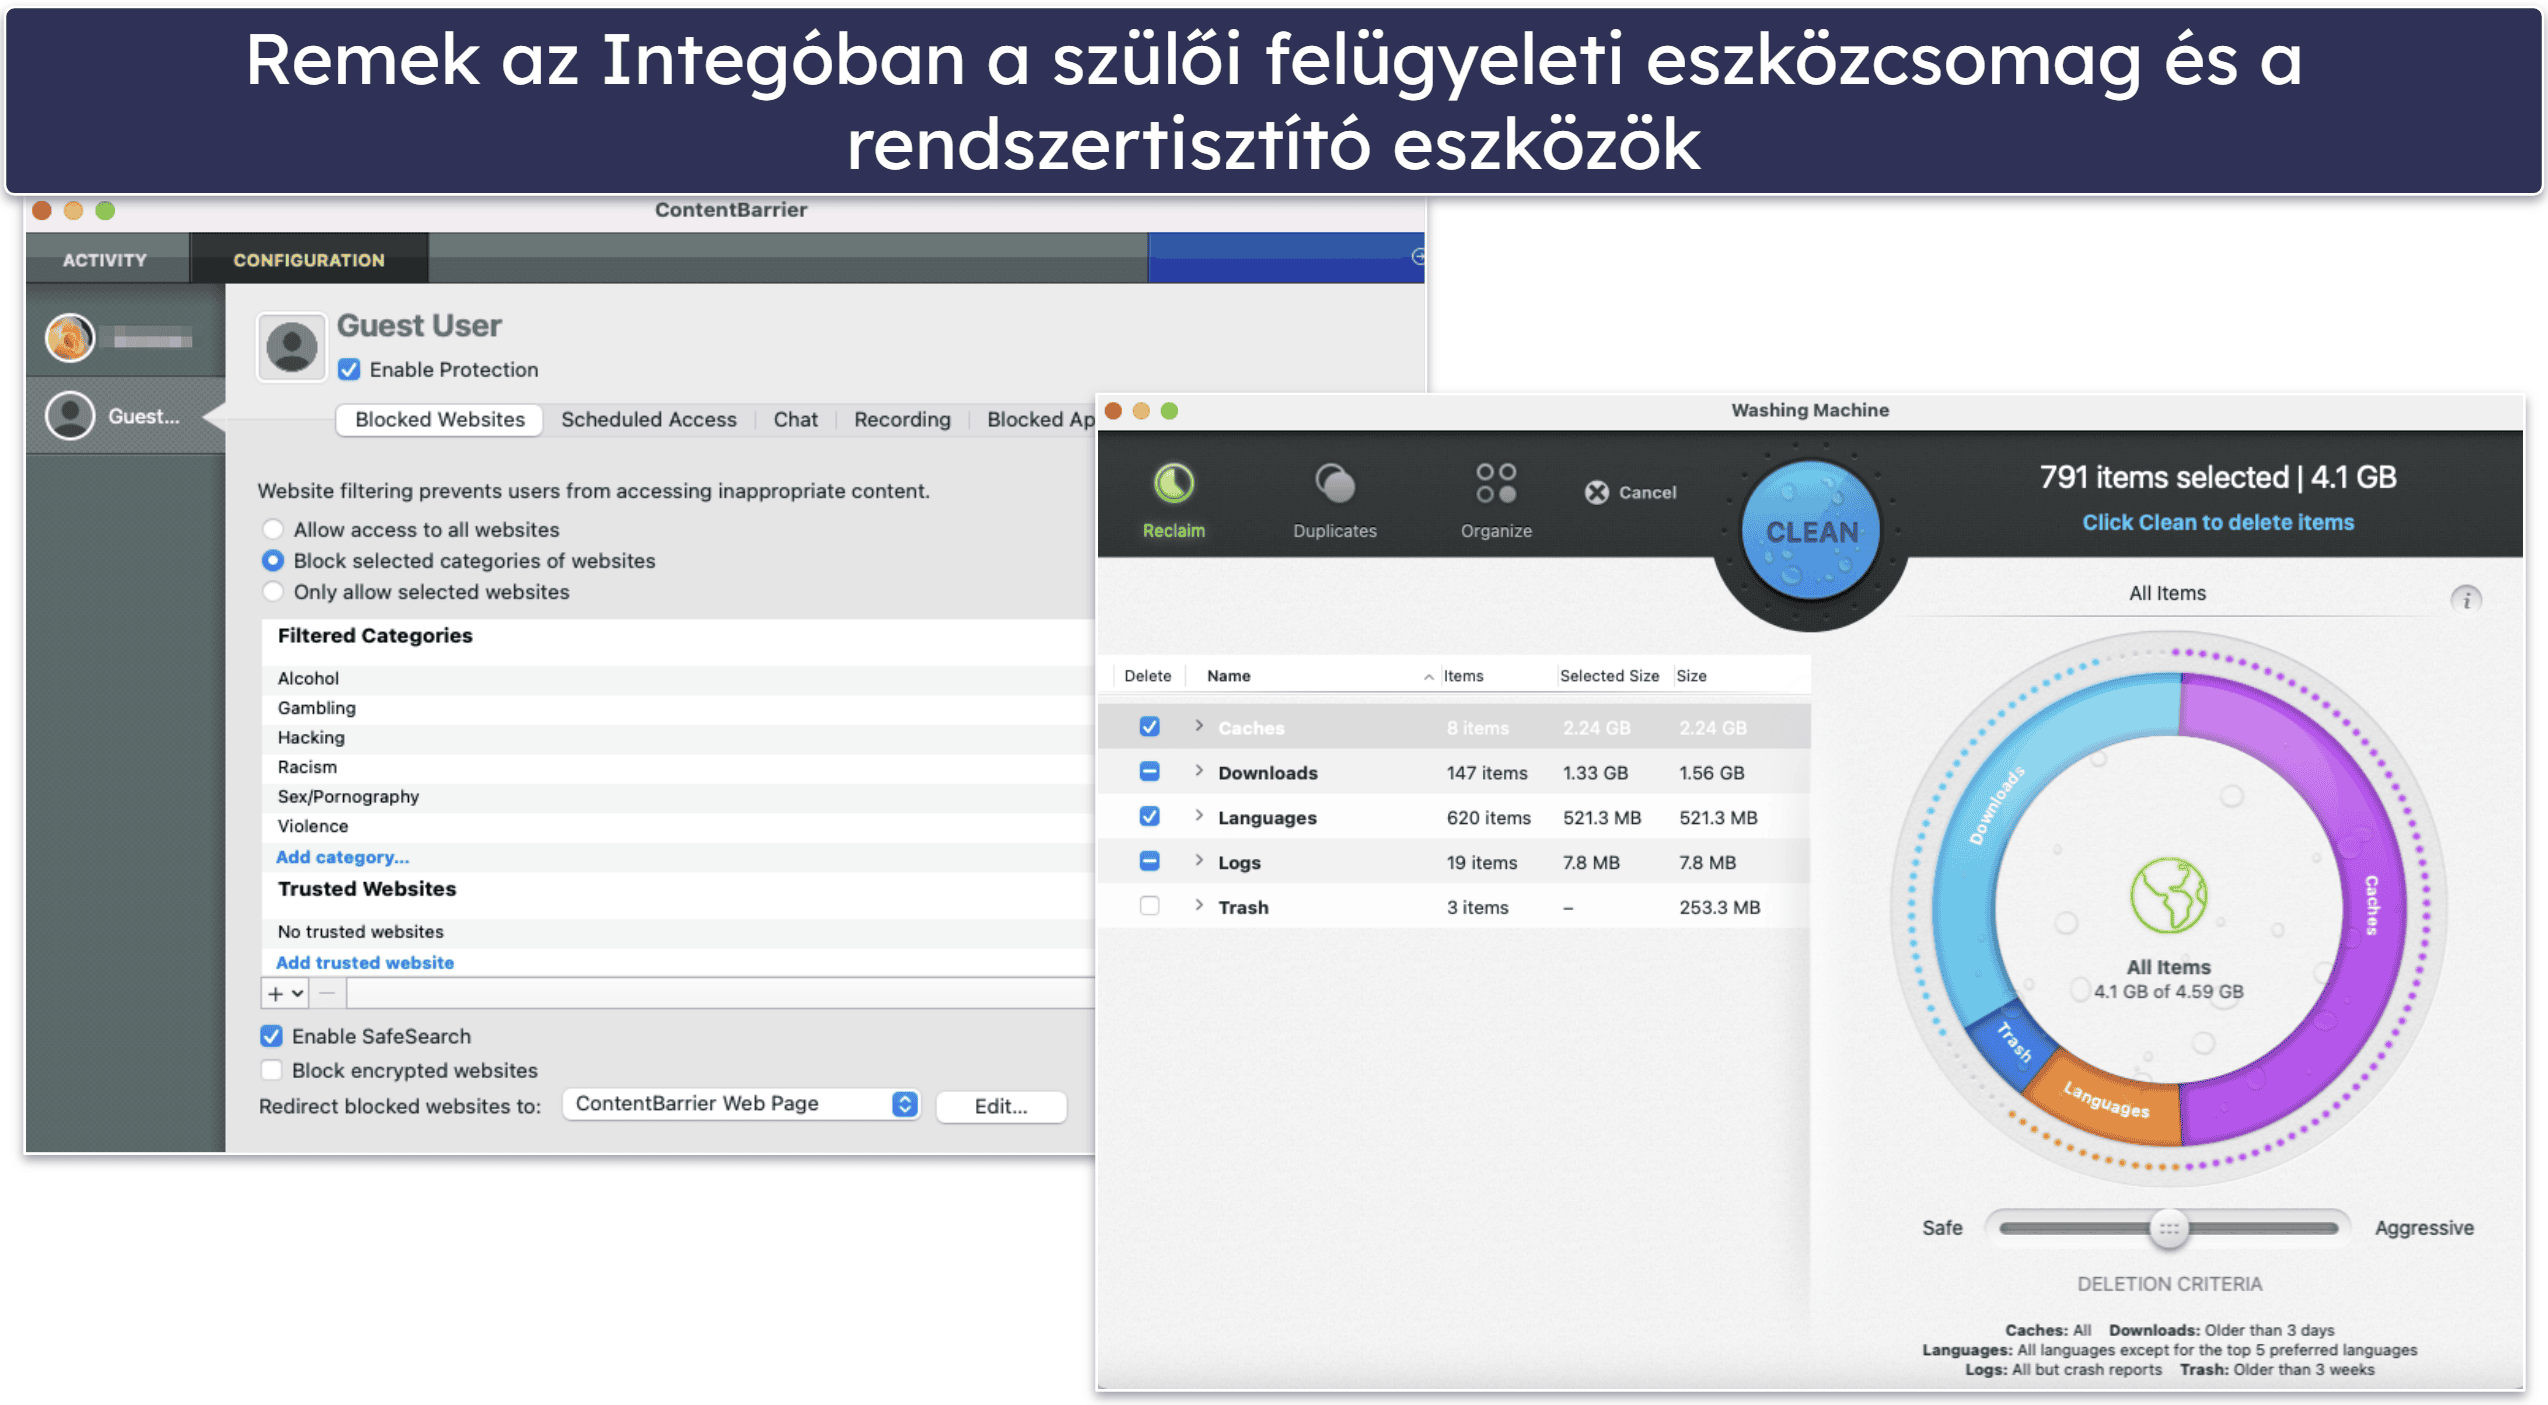Switch to the ACTIVITY tab
This screenshot has width=2548, height=1405.
point(105,260)
